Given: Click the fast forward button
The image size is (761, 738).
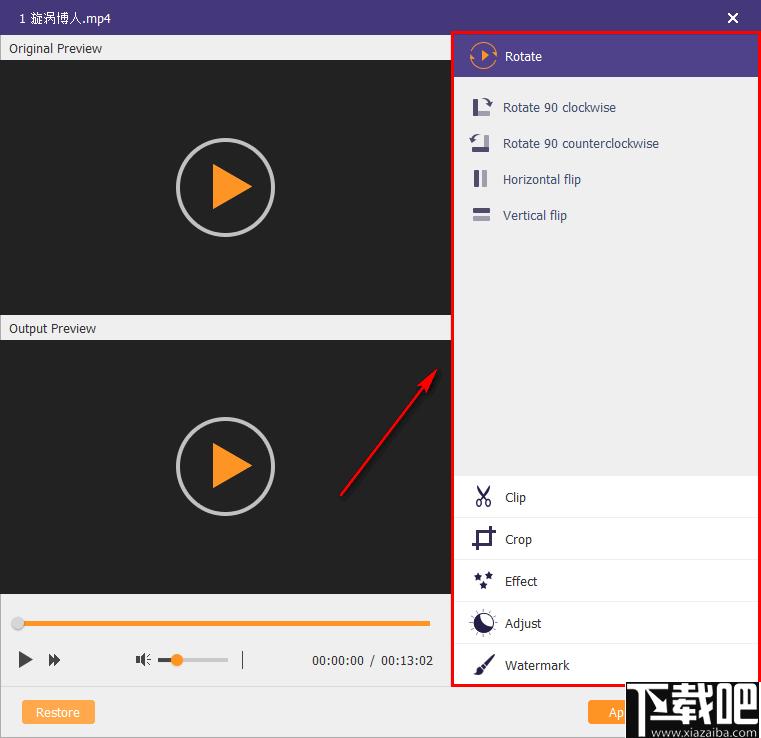Looking at the screenshot, I should coord(54,660).
